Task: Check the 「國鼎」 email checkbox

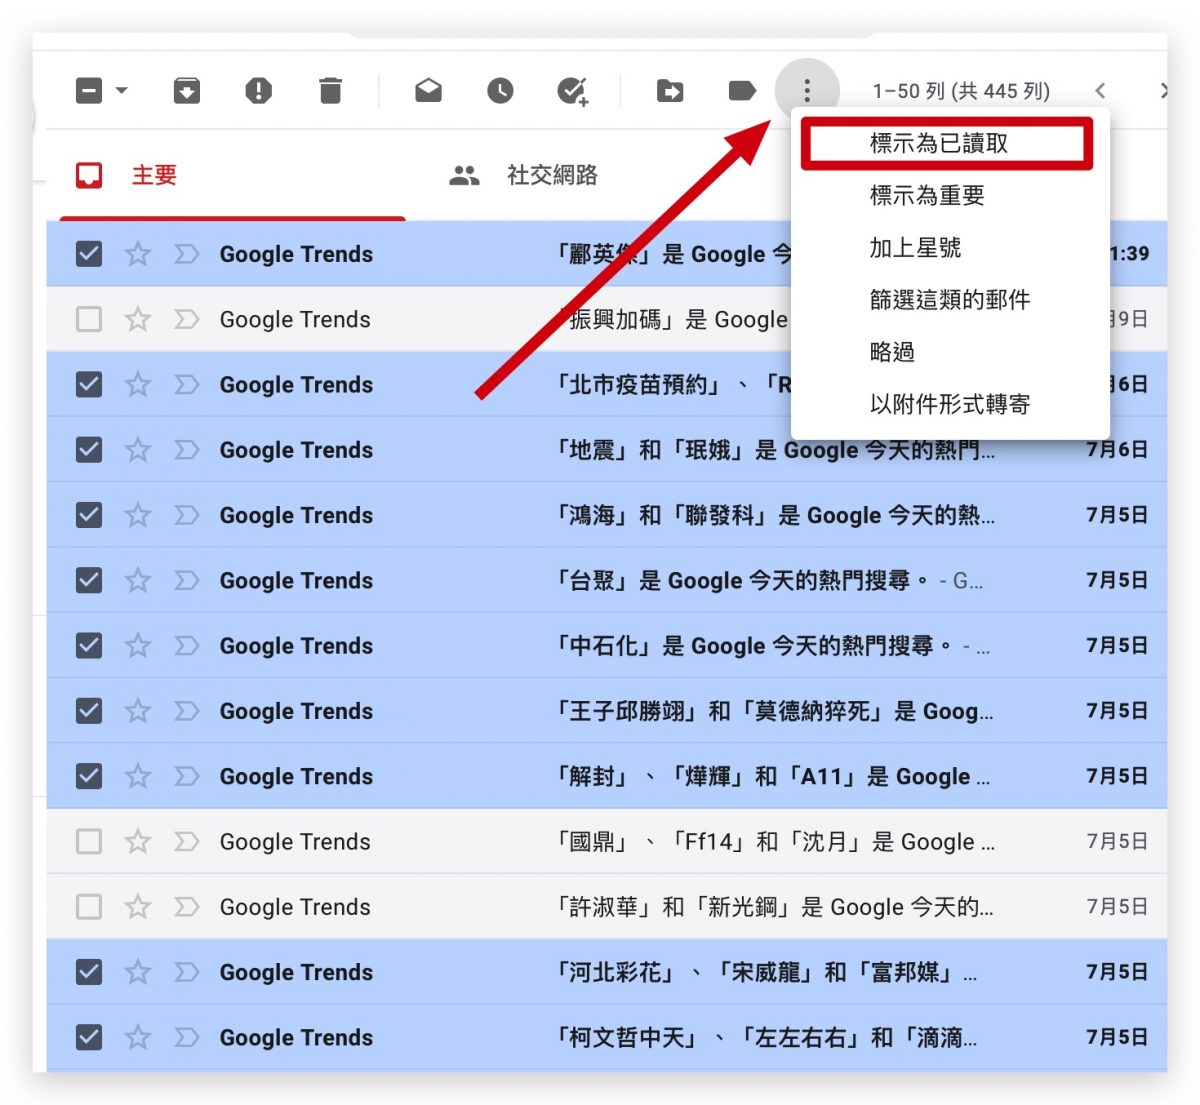Action: [x=89, y=841]
